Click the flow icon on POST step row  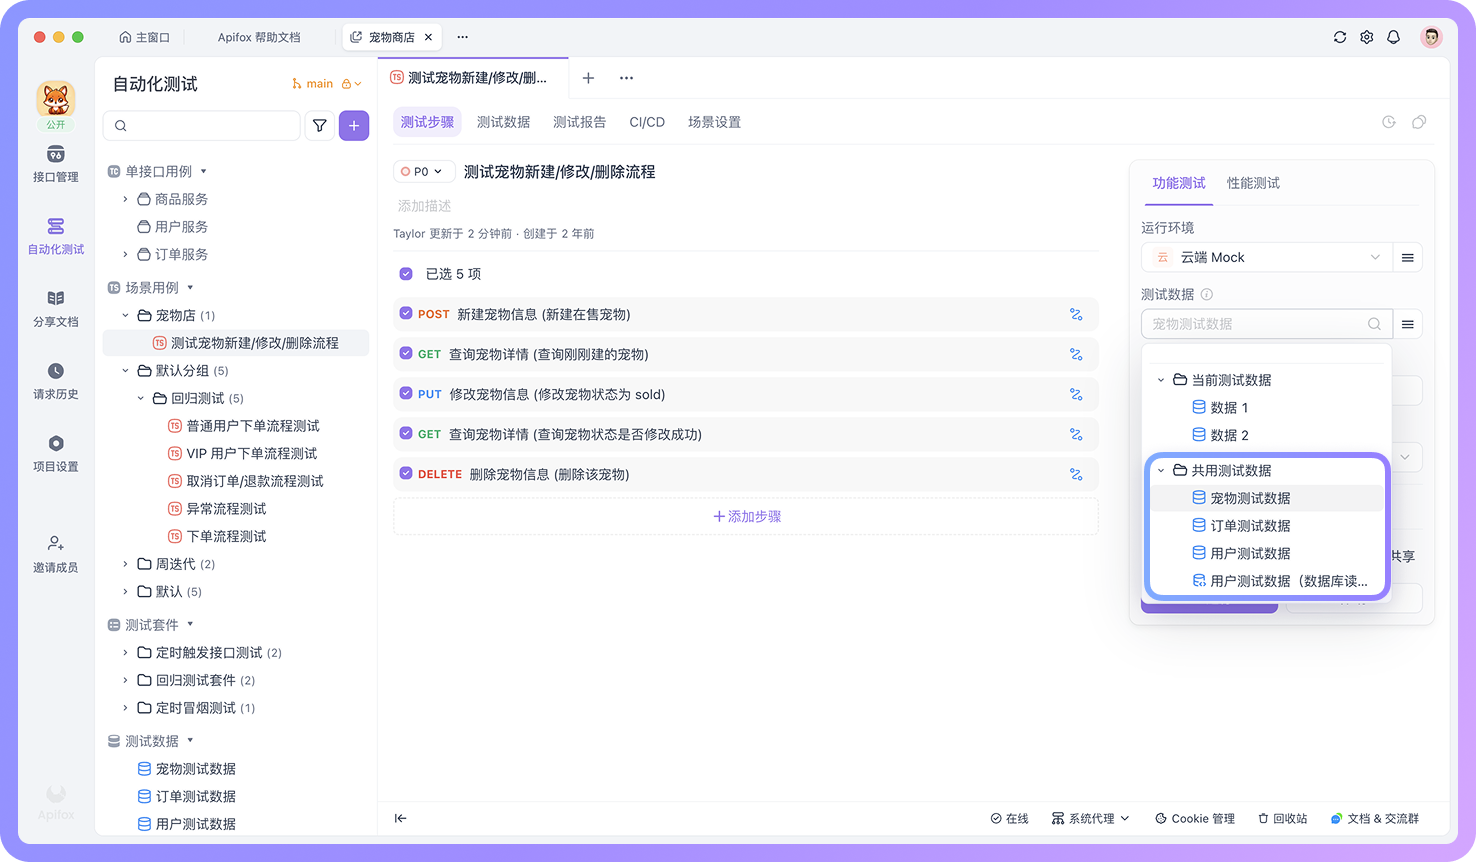tap(1076, 314)
